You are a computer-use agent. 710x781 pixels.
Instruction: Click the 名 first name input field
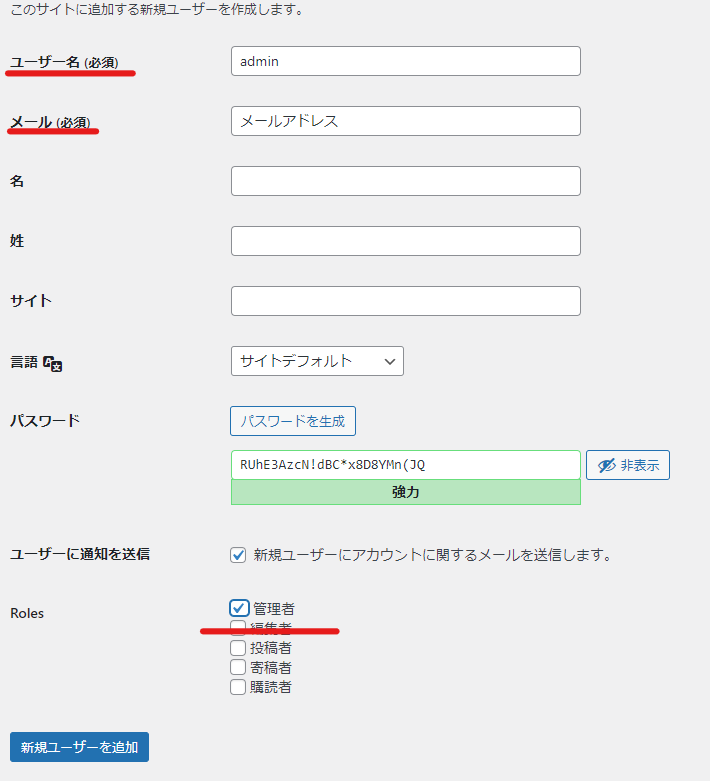[405, 181]
